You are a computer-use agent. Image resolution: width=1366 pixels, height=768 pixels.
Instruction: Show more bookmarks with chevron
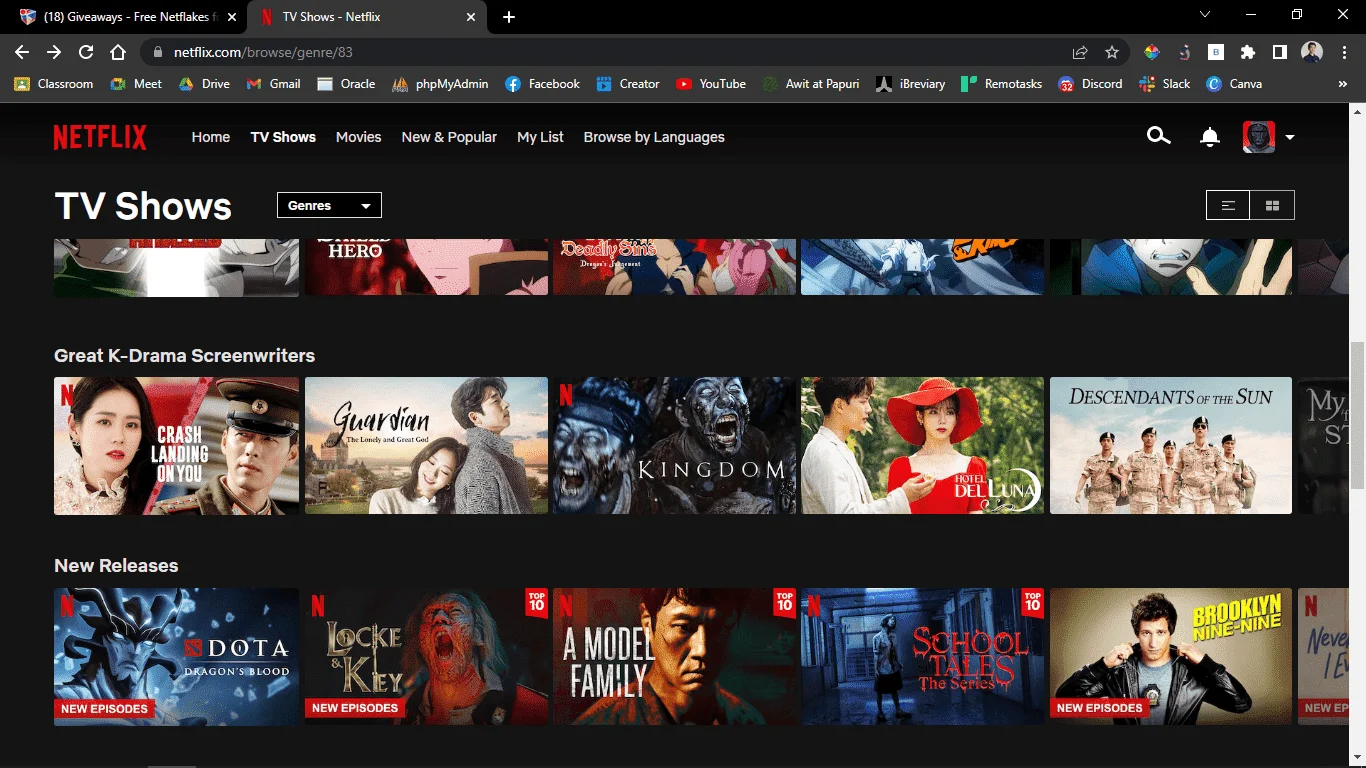point(1342,84)
